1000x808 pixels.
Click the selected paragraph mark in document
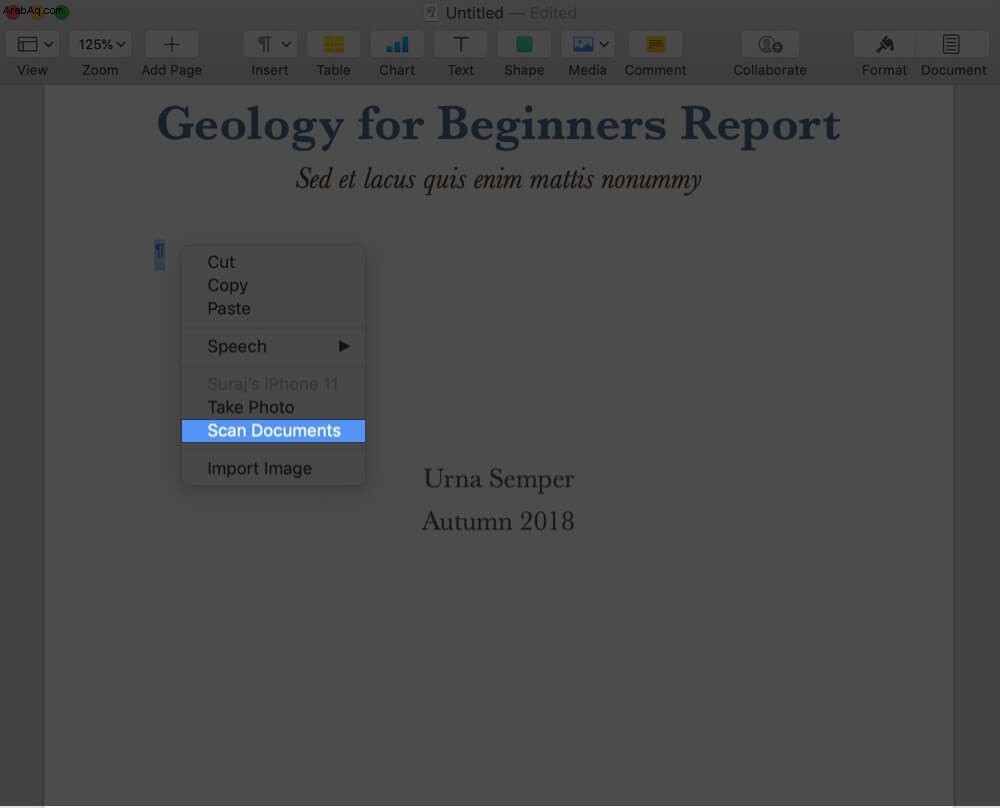click(x=159, y=254)
